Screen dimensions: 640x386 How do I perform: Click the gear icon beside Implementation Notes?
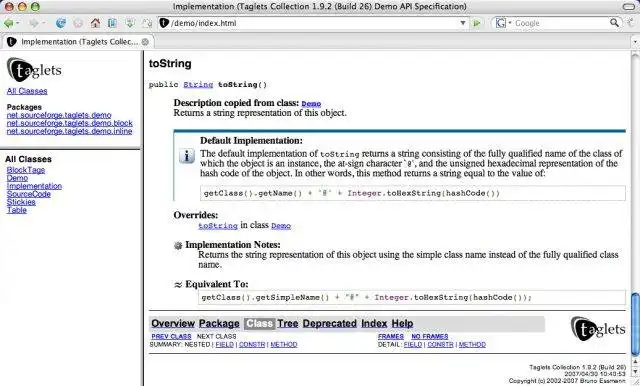(178, 246)
